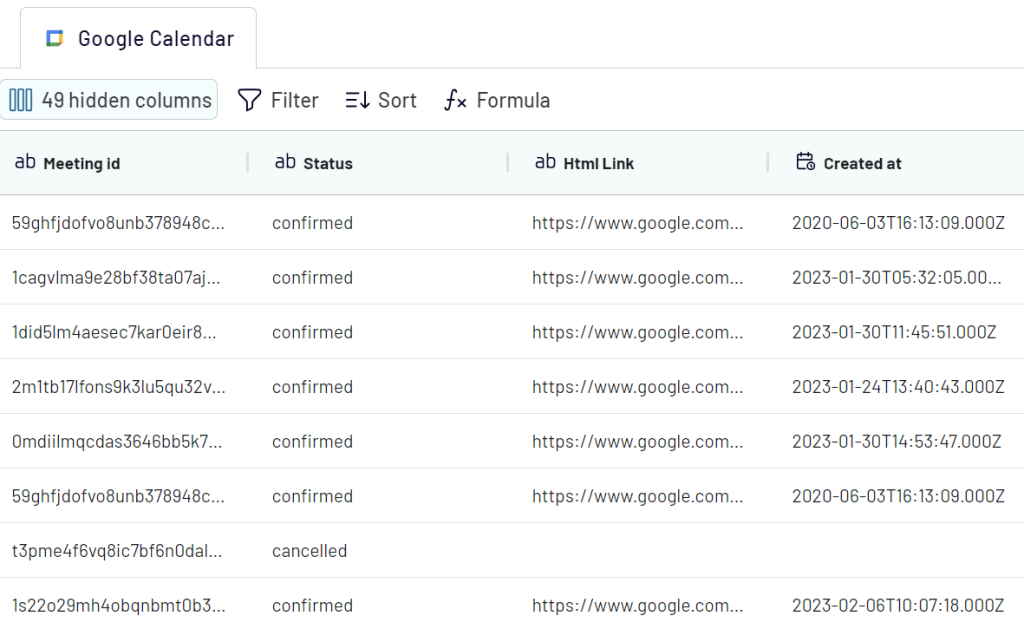1024x629 pixels.
Task: Show the 49 hidden columns
Action: [x=109, y=99]
